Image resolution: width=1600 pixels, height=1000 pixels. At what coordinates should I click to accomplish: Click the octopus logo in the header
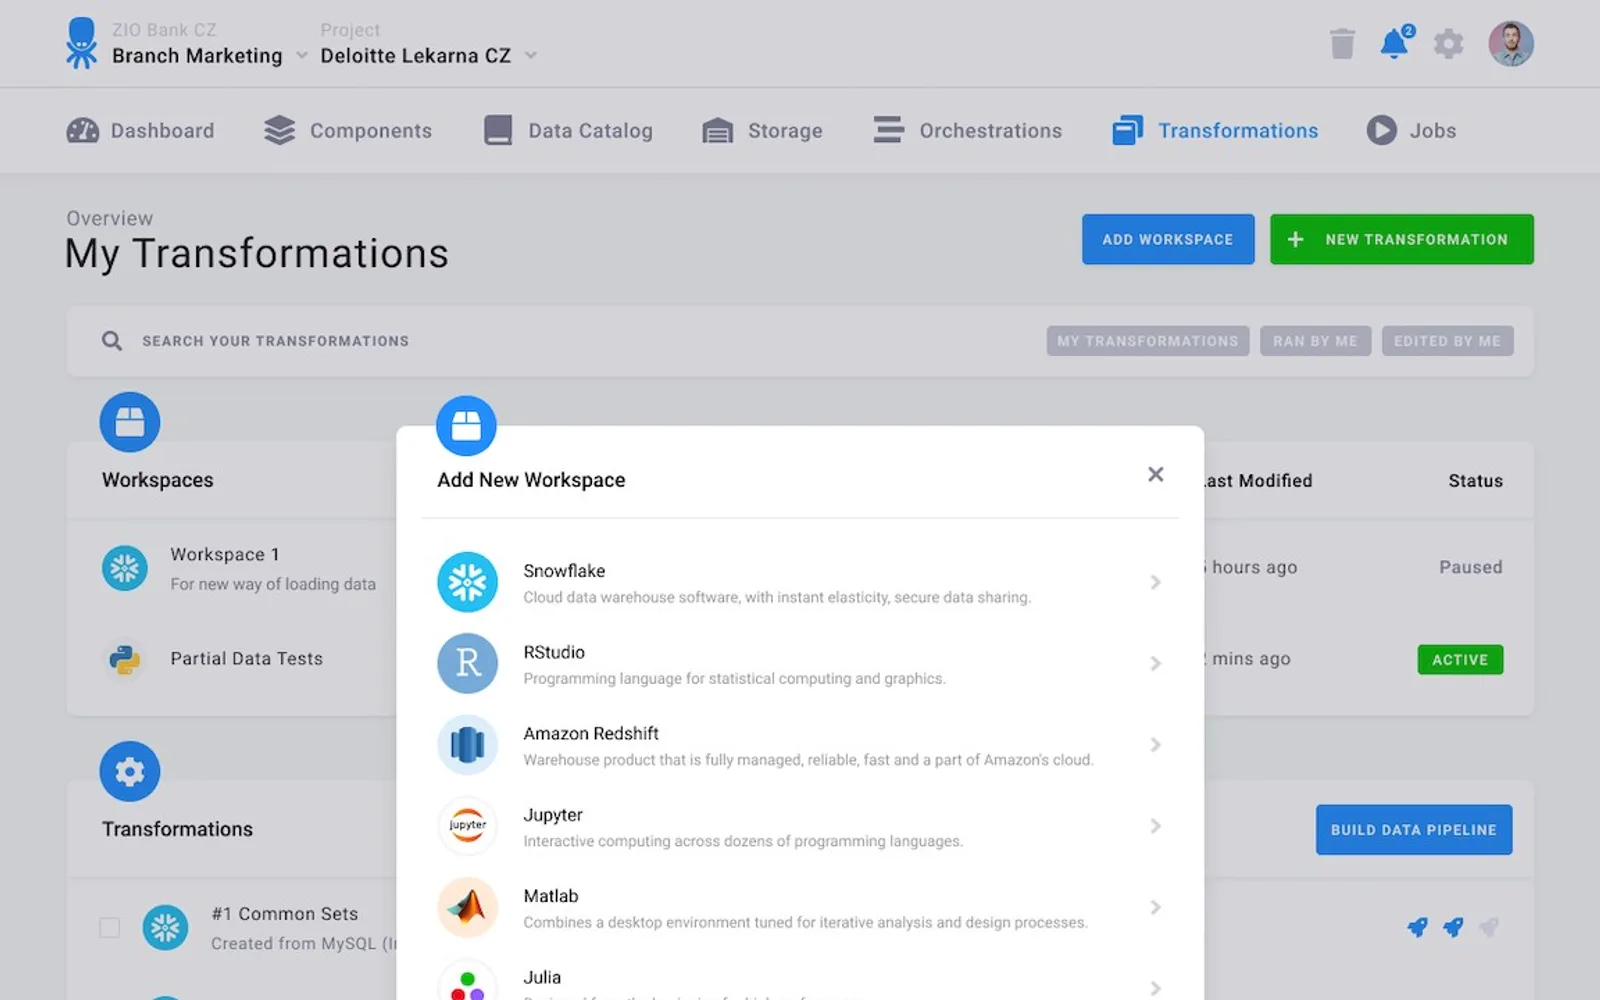click(81, 43)
